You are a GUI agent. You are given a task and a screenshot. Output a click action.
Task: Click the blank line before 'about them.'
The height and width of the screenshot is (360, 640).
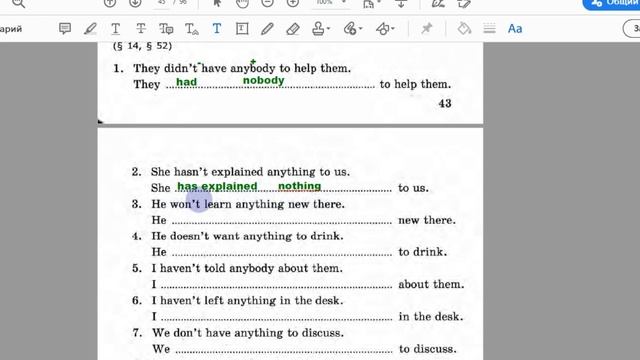pyautogui.click(x=277, y=287)
